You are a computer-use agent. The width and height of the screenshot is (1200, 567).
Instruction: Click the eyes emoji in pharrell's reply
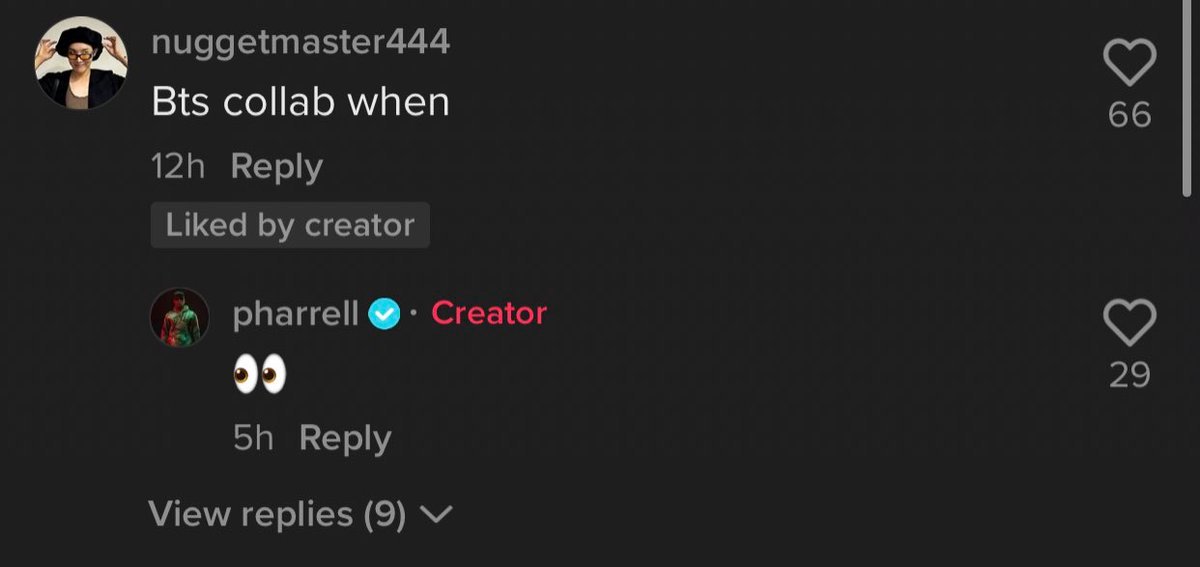point(259,374)
